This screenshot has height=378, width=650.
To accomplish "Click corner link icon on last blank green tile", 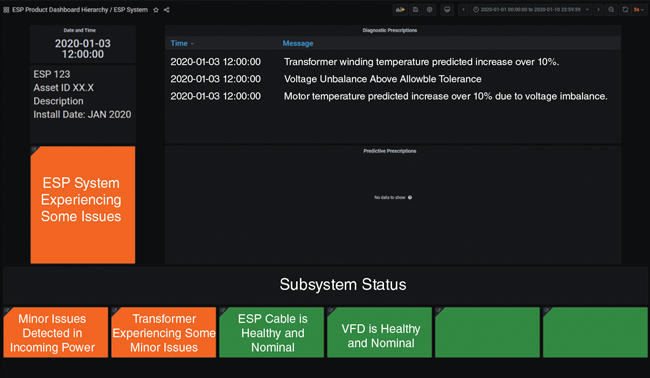I will click(547, 310).
